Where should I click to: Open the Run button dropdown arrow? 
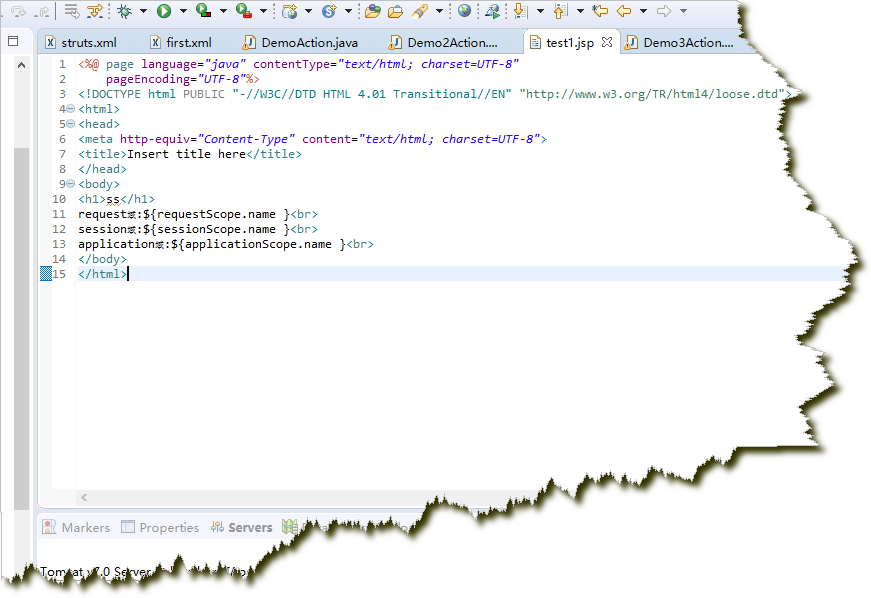click(x=182, y=12)
